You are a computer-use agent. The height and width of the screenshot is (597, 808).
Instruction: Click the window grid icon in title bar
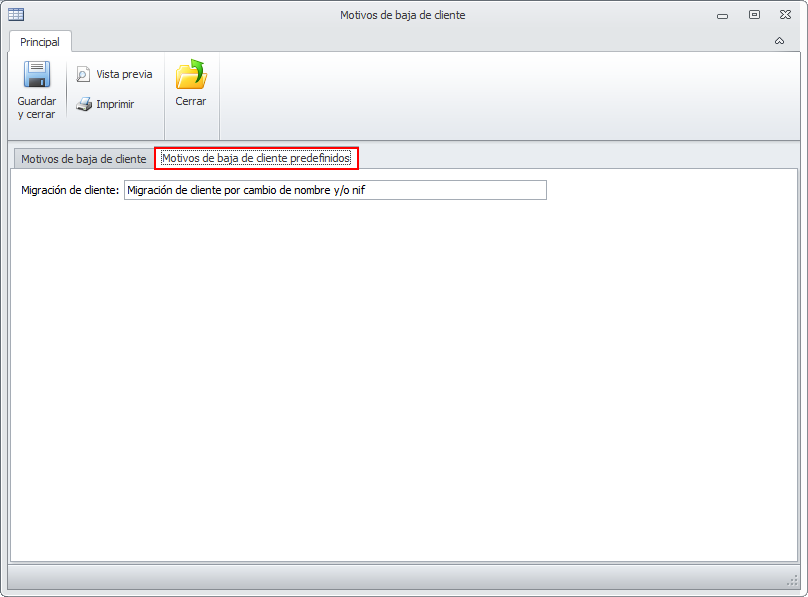[x=16, y=14]
